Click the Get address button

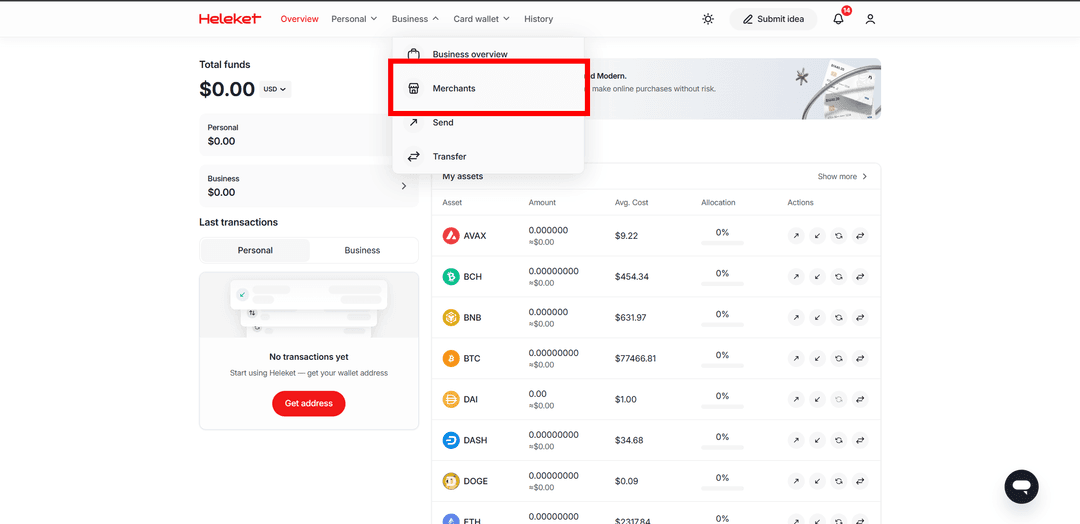tap(309, 404)
